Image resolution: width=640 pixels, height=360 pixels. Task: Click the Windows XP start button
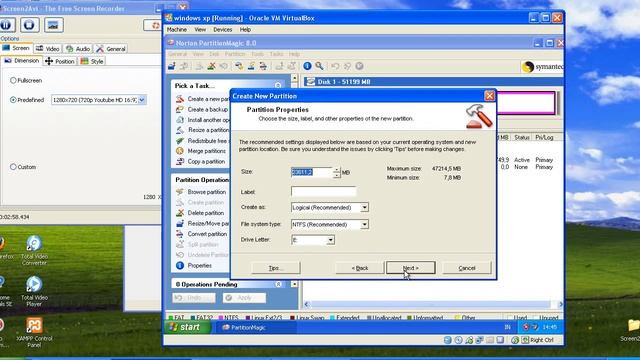pos(187,327)
